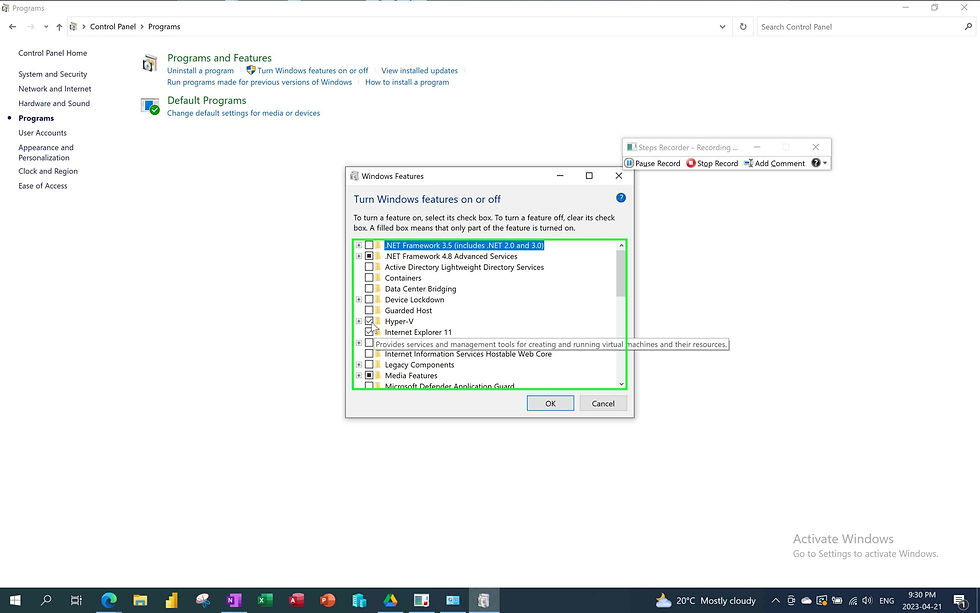Open Access from the taskbar

click(x=296, y=601)
